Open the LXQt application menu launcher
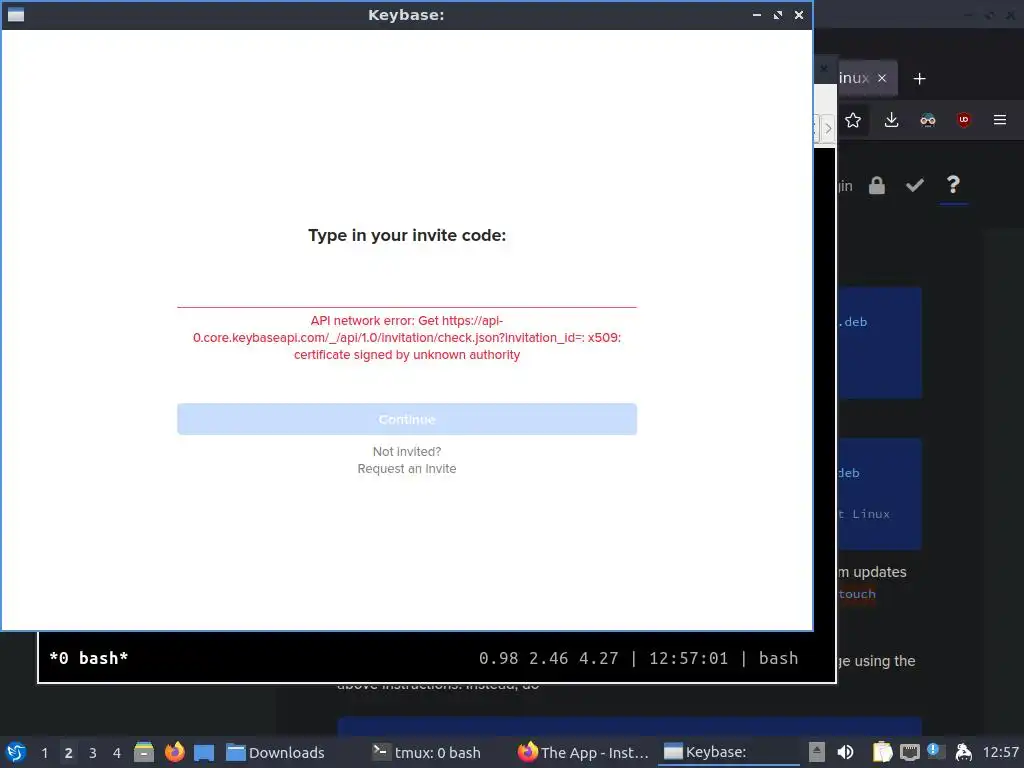Image resolution: width=1024 pixels, height=768 pixels. [16, 752]
